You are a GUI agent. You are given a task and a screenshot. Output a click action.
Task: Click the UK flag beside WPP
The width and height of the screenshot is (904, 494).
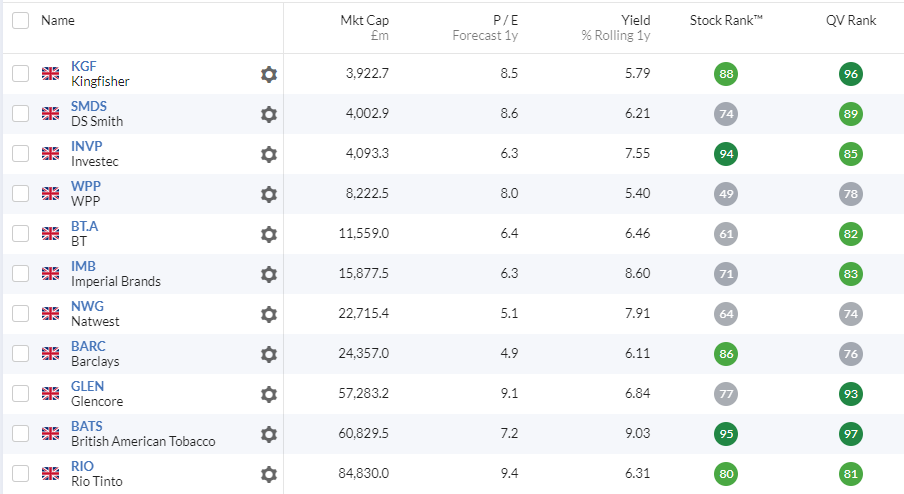pyautogui.click(x=51, y=193)
